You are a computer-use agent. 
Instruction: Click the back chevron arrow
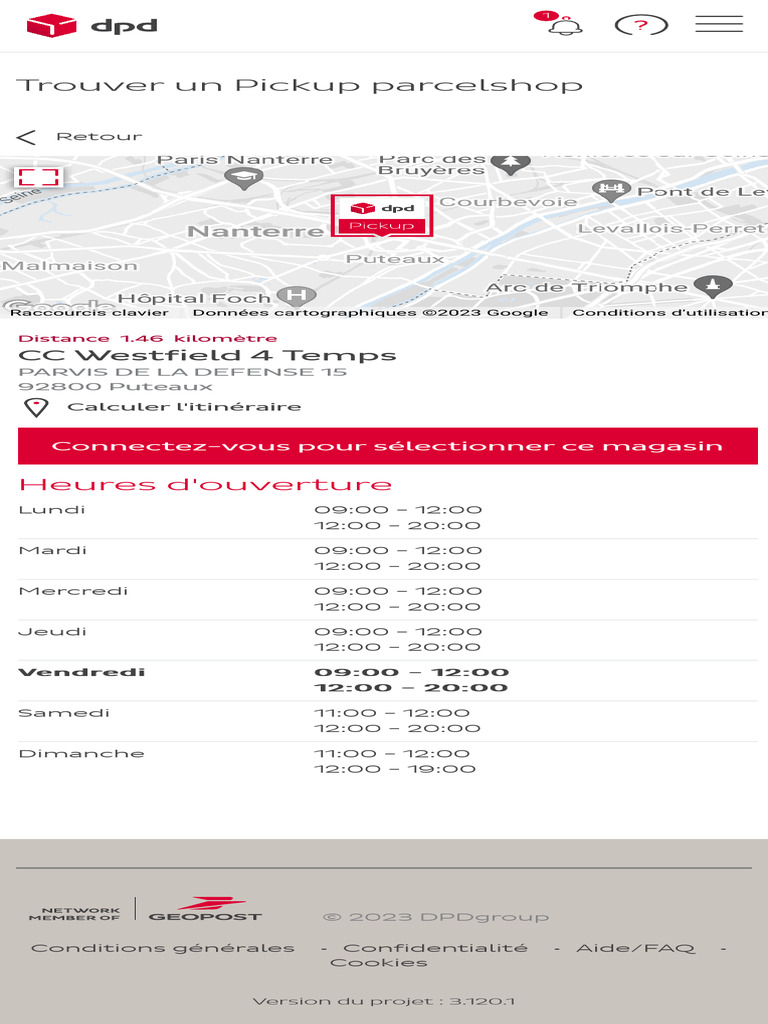point(26,137)
